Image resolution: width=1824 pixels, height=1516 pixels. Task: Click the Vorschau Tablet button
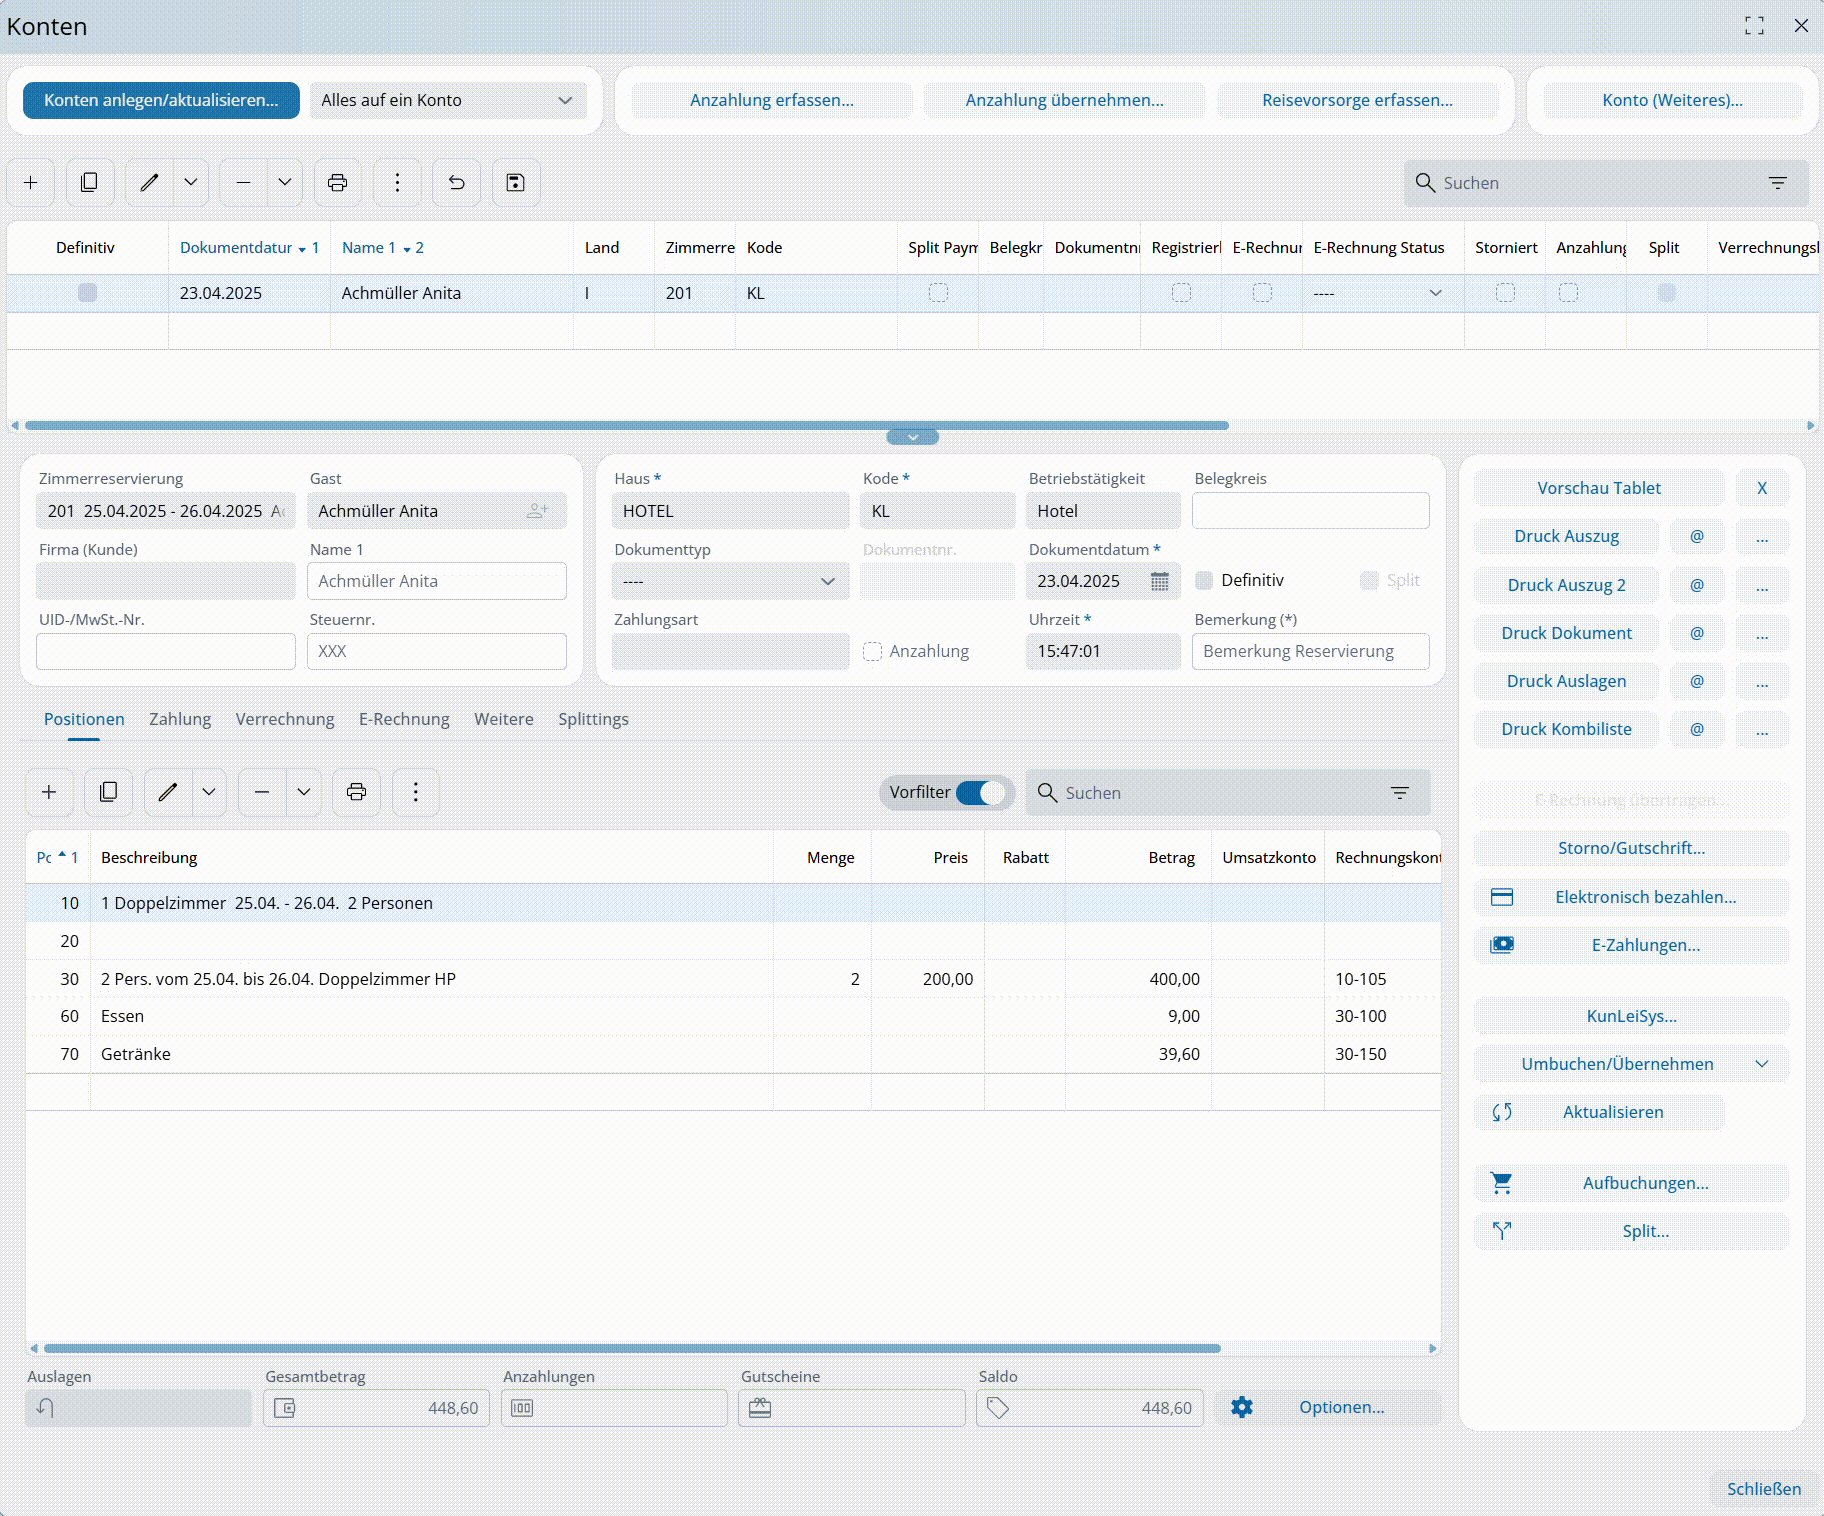click(x=1599, y=488)
